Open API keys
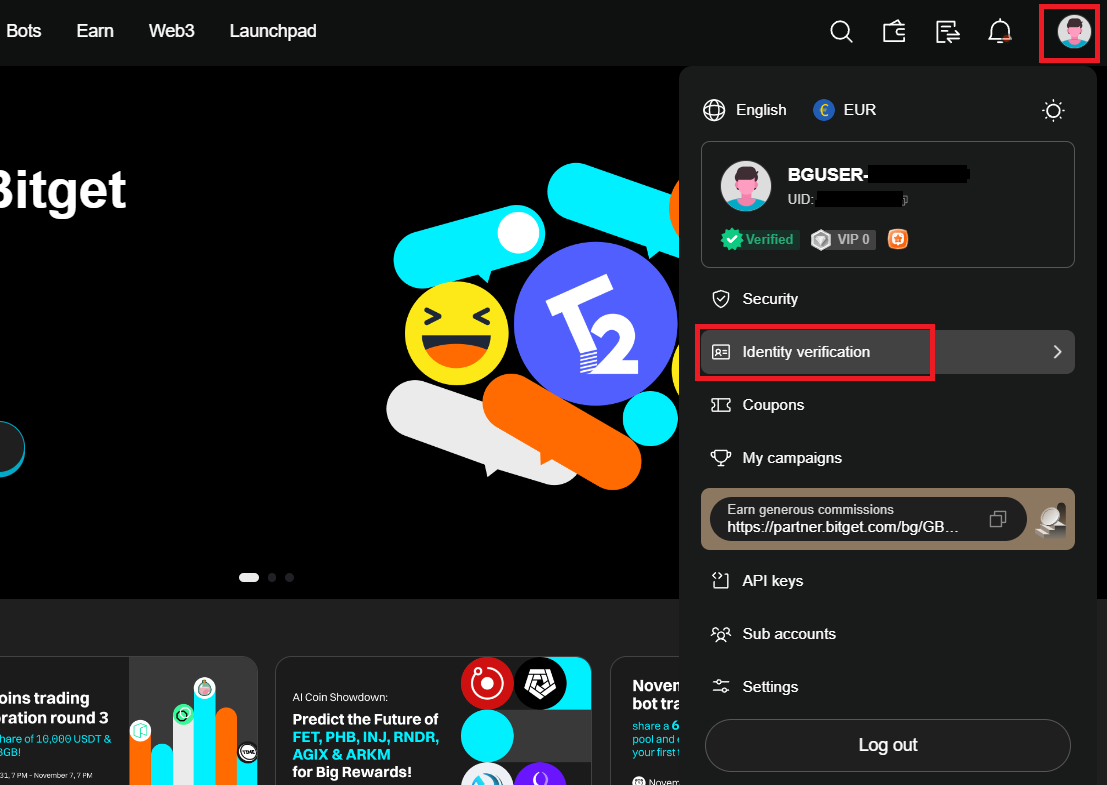Viewport: 1107px width, 785px height. tap(887, 580)
